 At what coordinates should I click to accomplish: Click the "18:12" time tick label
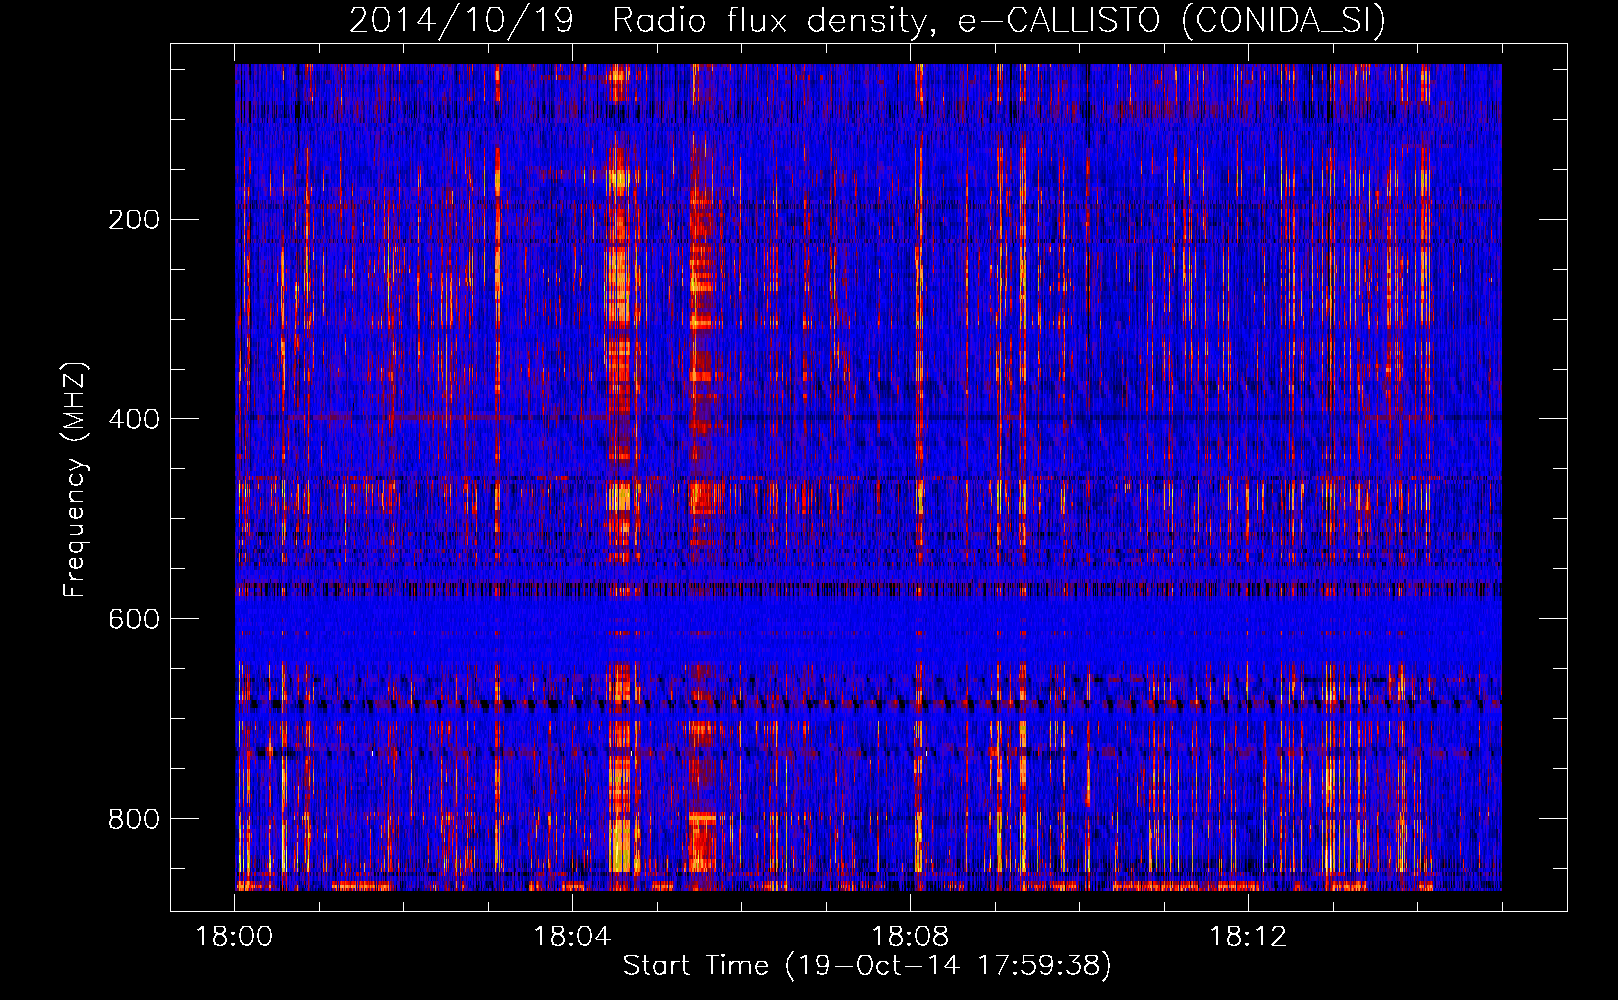pos(1248,937)
